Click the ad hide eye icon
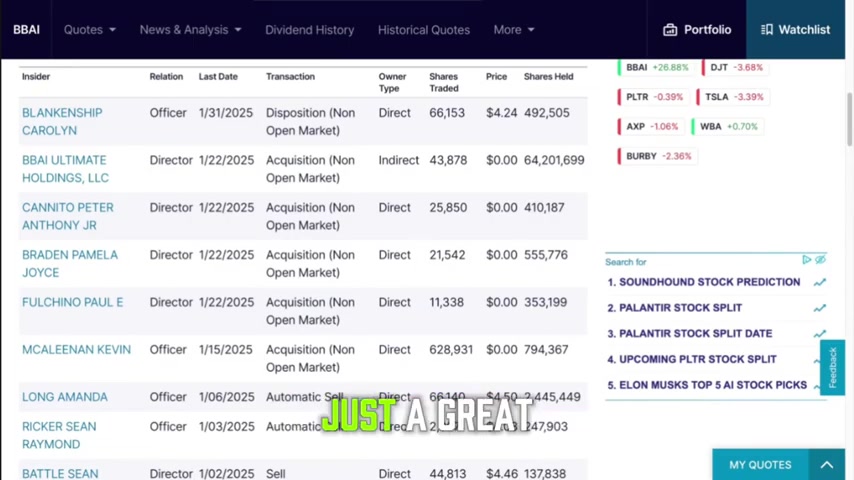 pyautogui.click(x=820, y=260)
